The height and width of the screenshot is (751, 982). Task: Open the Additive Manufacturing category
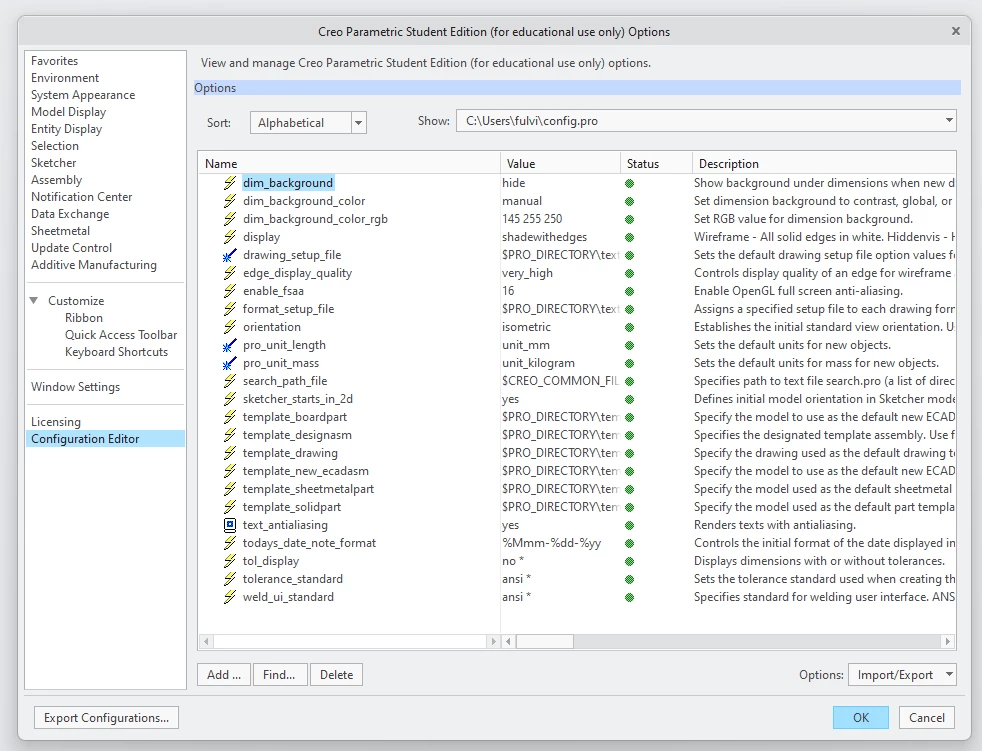pyautogui.click(x=94, y=265)
